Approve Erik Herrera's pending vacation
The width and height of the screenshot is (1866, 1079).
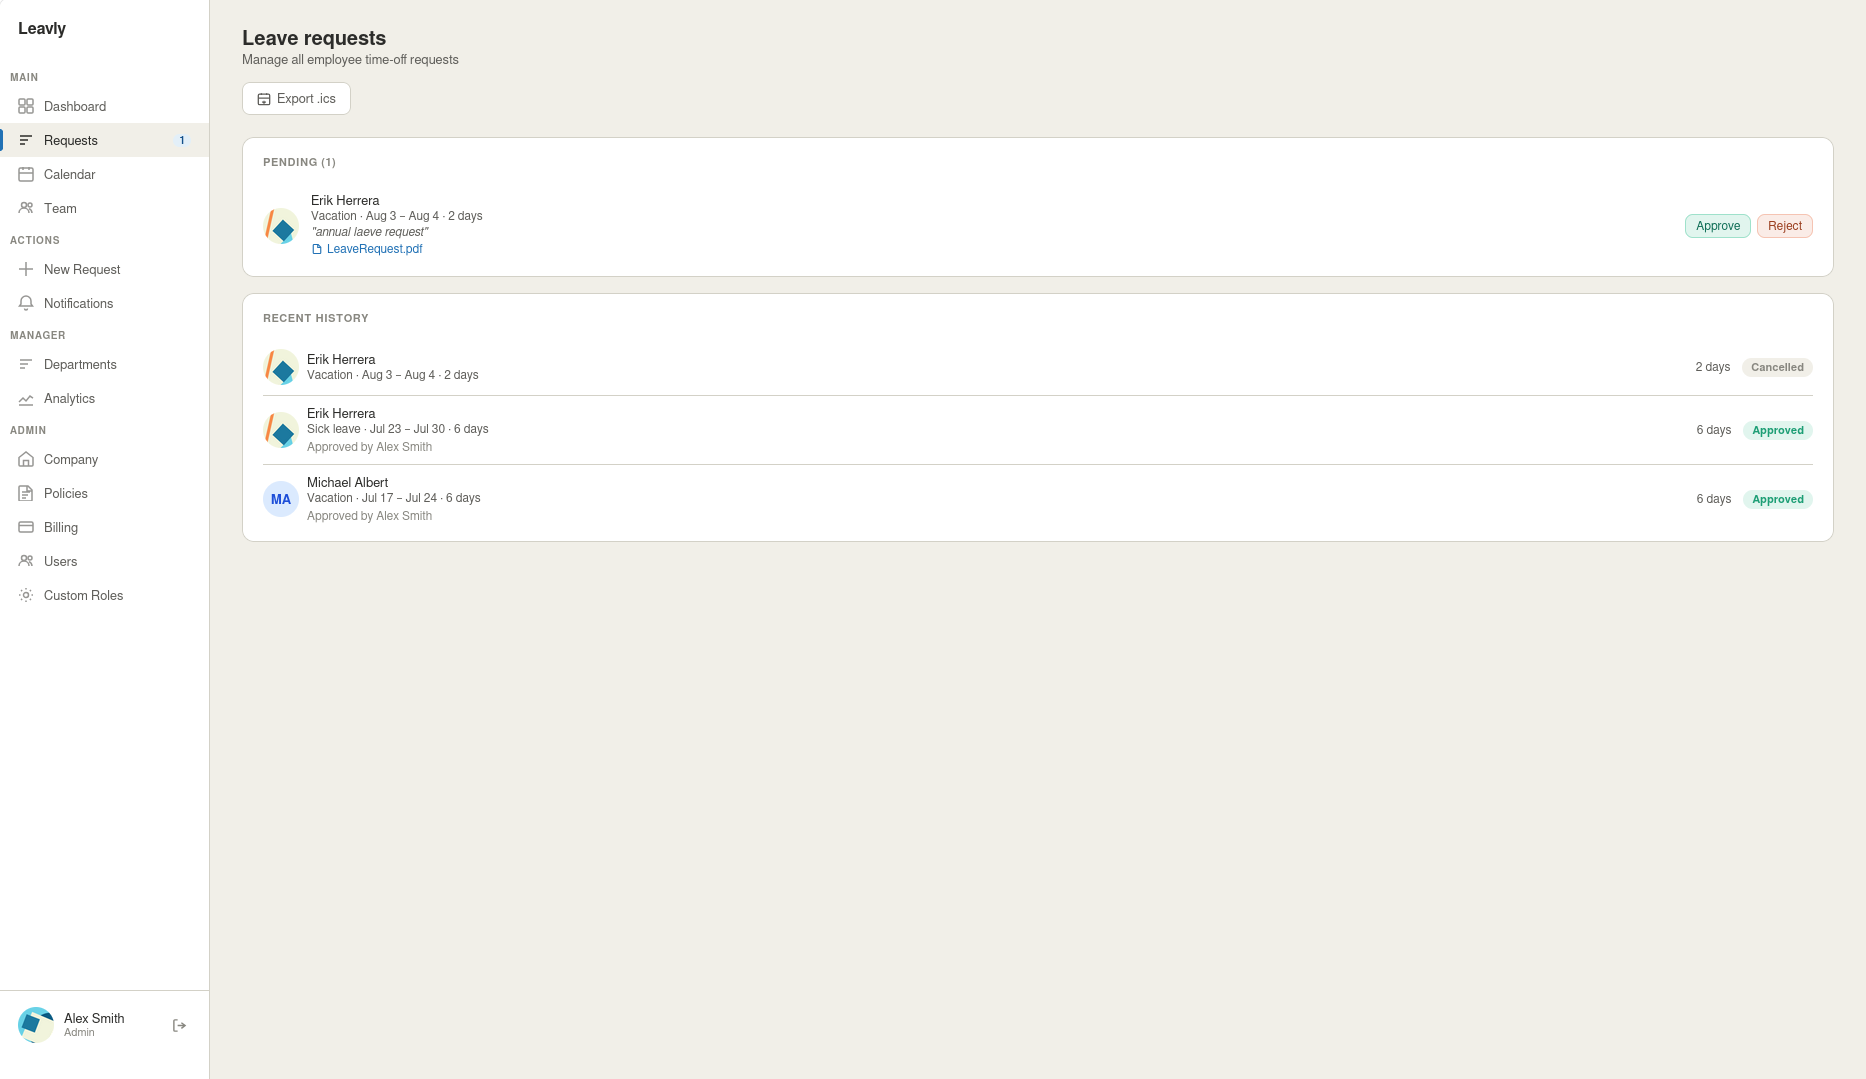click(x=1717, y=226)
